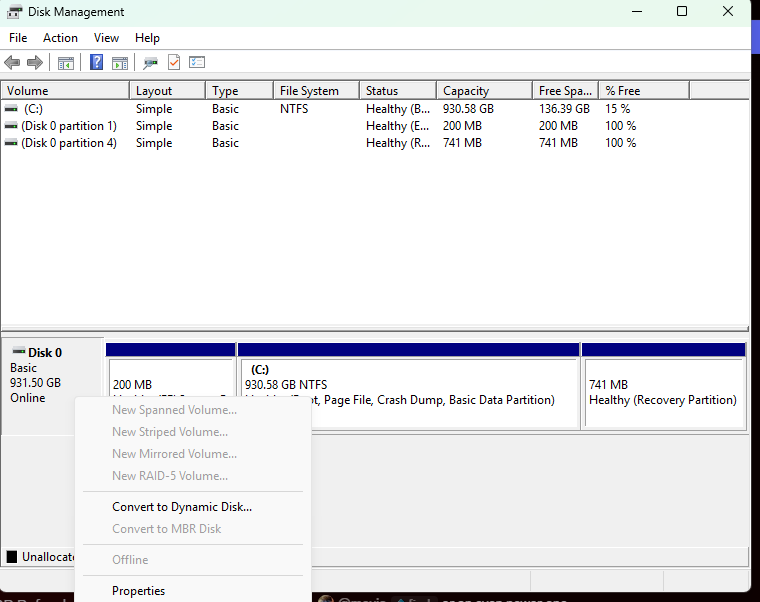Select the (C:) 930.58 GB NTFS partition block
This screenshot has width=760, height=602.
coord(409,385)
